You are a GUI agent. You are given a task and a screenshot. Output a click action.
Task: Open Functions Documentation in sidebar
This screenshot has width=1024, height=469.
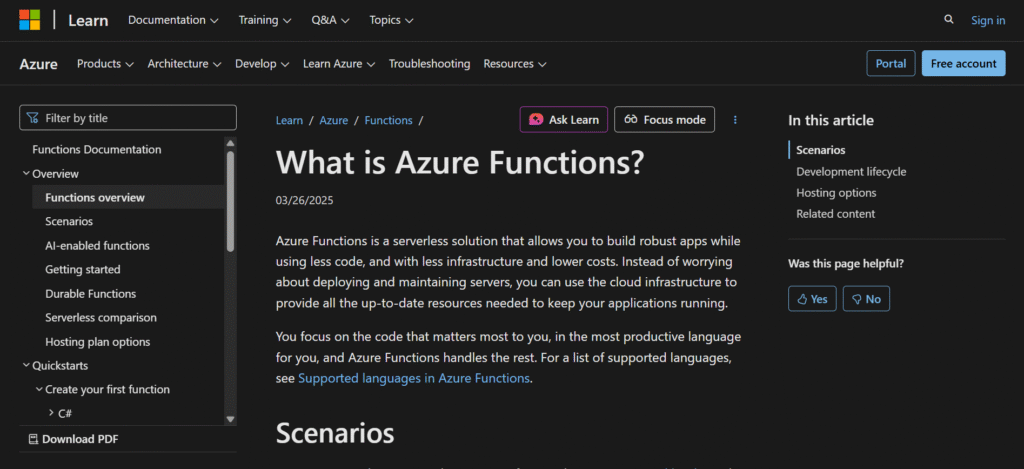click(97, 150)
